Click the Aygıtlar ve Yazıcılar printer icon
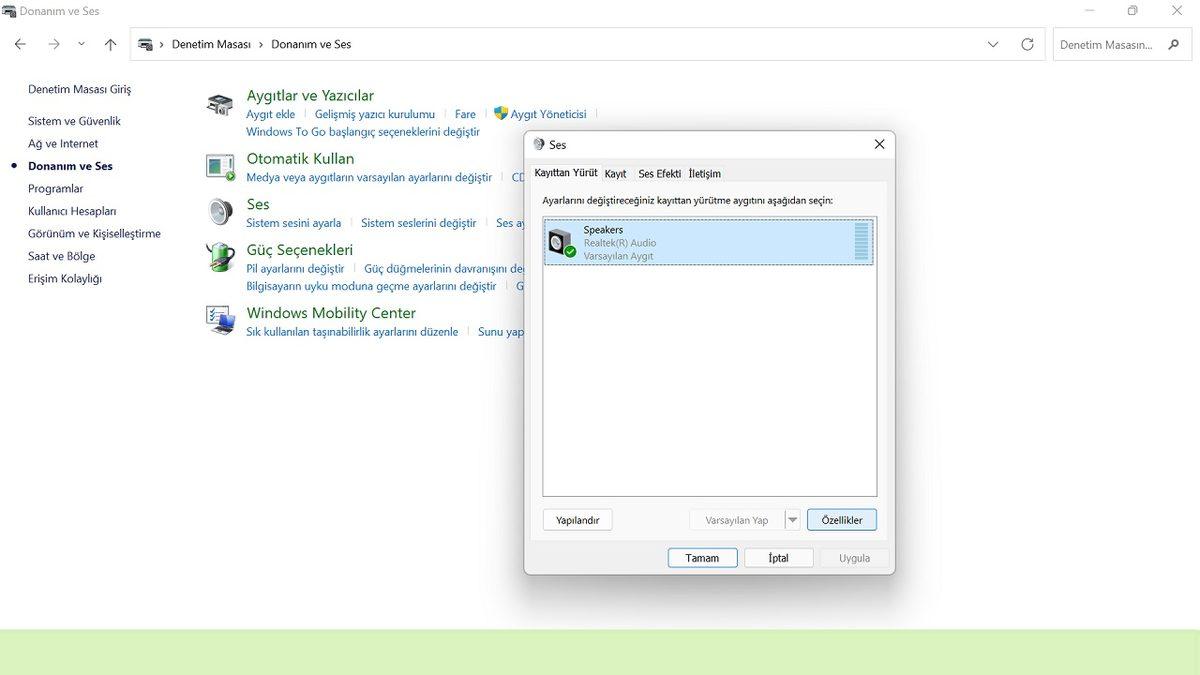 click(x=220, y=104)
